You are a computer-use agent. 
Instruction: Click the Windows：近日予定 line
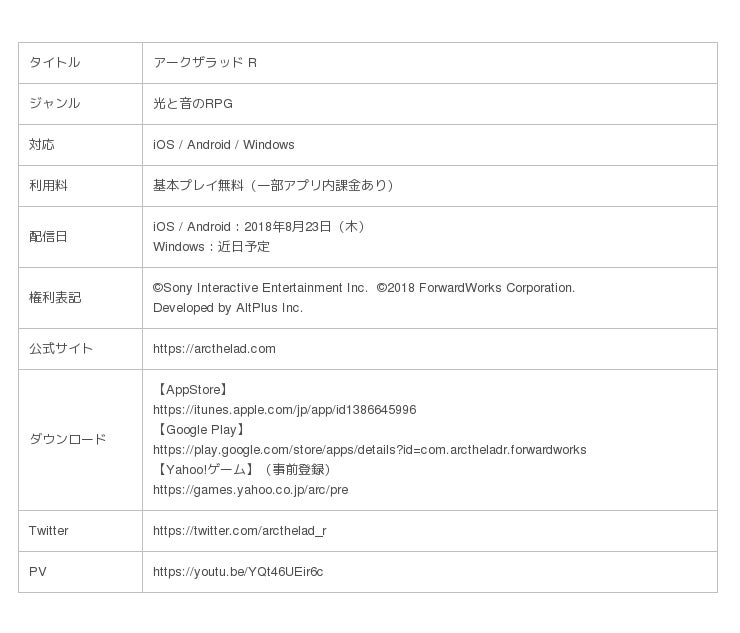(211, 247)
